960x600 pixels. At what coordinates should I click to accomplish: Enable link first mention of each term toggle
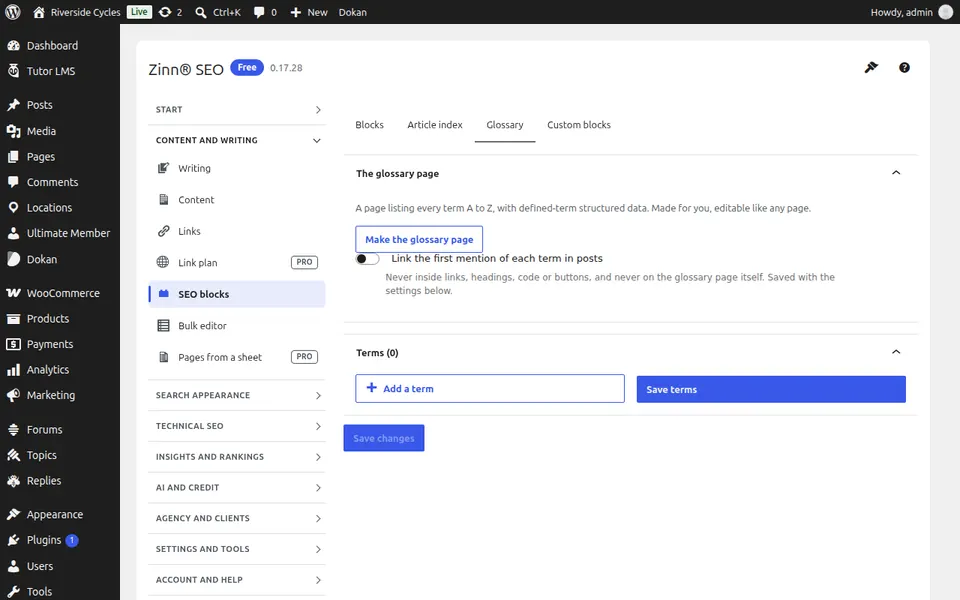pos(367,258)
